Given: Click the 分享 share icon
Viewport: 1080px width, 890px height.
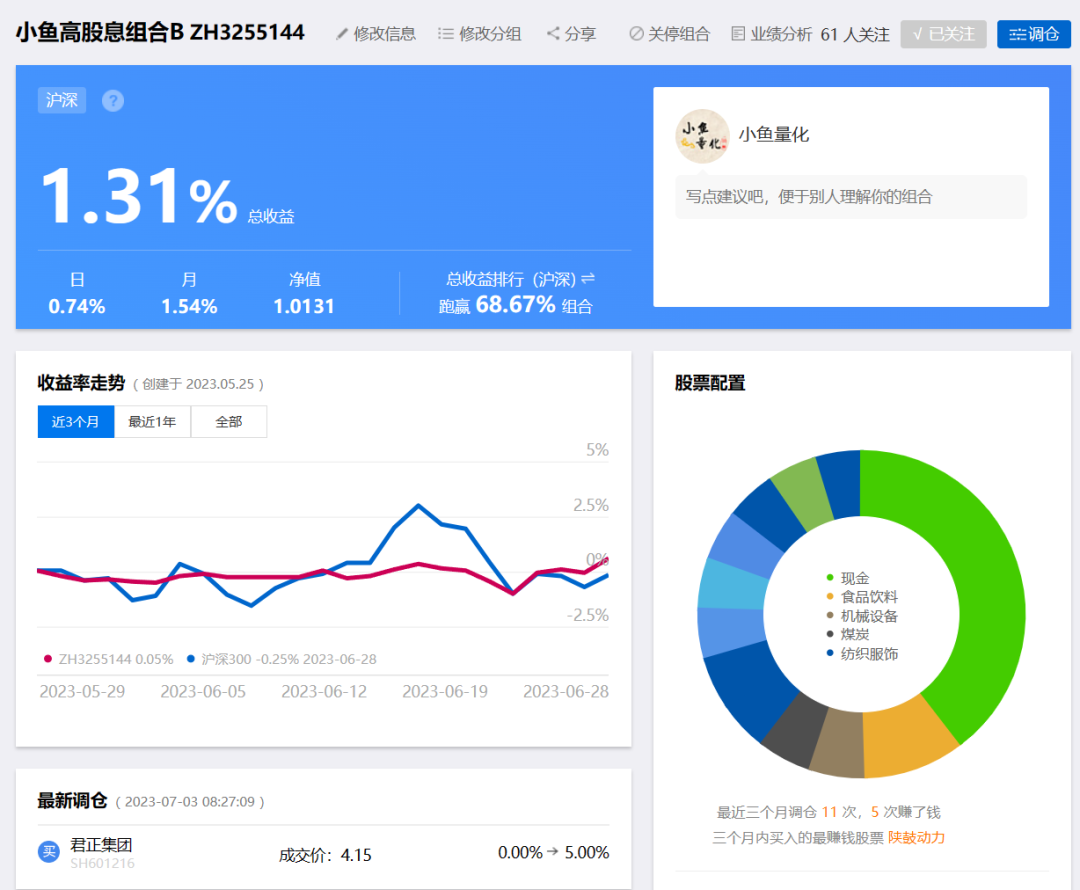Looking at the screenshot, I should (552, 33).
